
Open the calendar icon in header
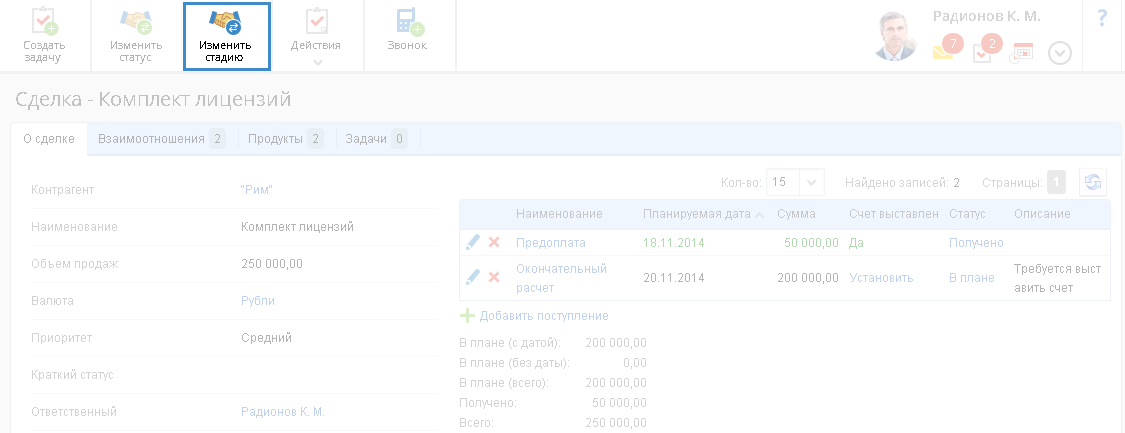(1021, 53)
